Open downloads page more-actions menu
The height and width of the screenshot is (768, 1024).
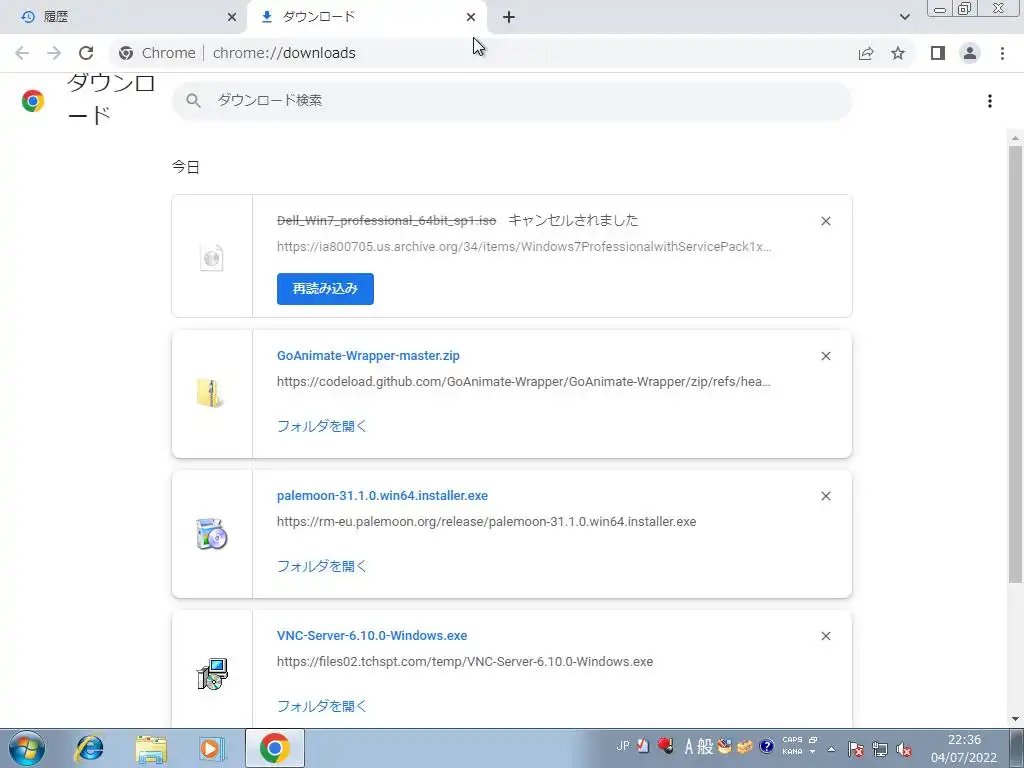990,101
